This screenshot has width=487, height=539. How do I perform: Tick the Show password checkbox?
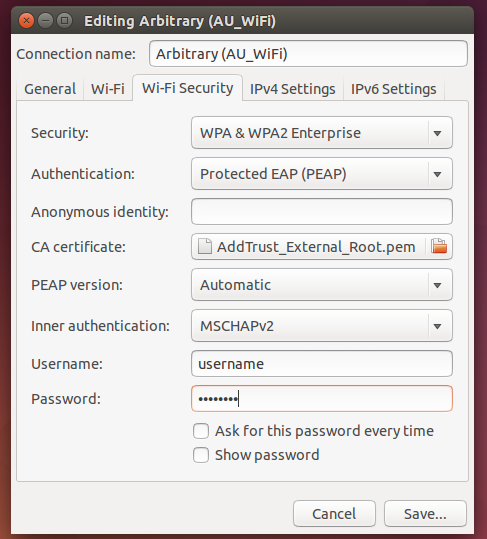(x=201, y=455)
